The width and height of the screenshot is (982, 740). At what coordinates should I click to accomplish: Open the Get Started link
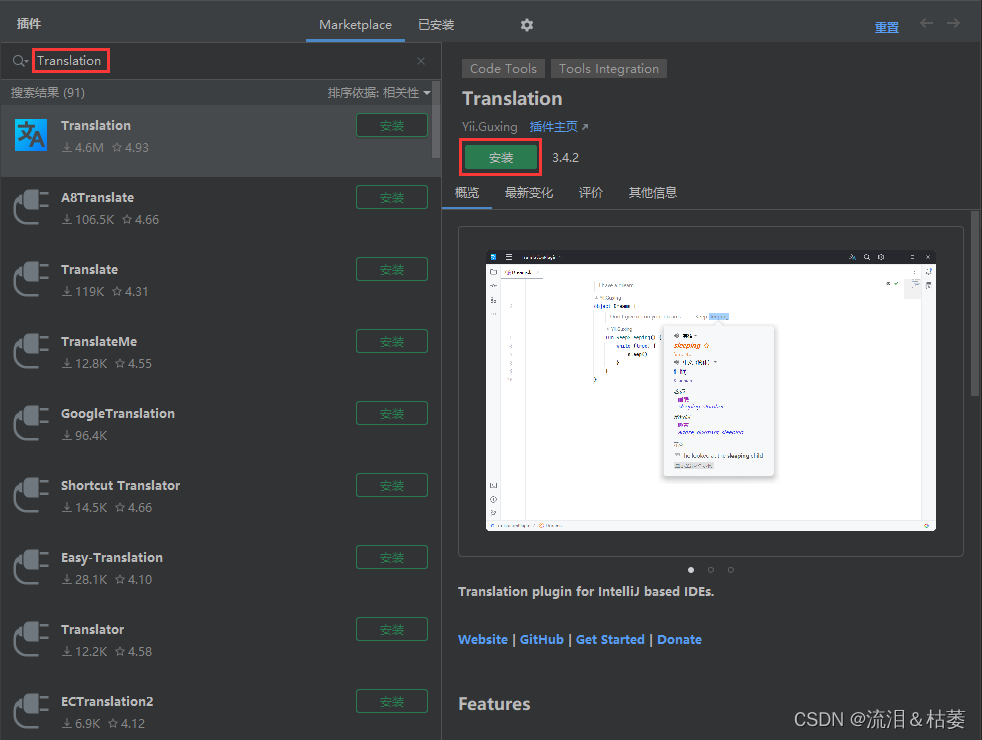pos(610,639)
